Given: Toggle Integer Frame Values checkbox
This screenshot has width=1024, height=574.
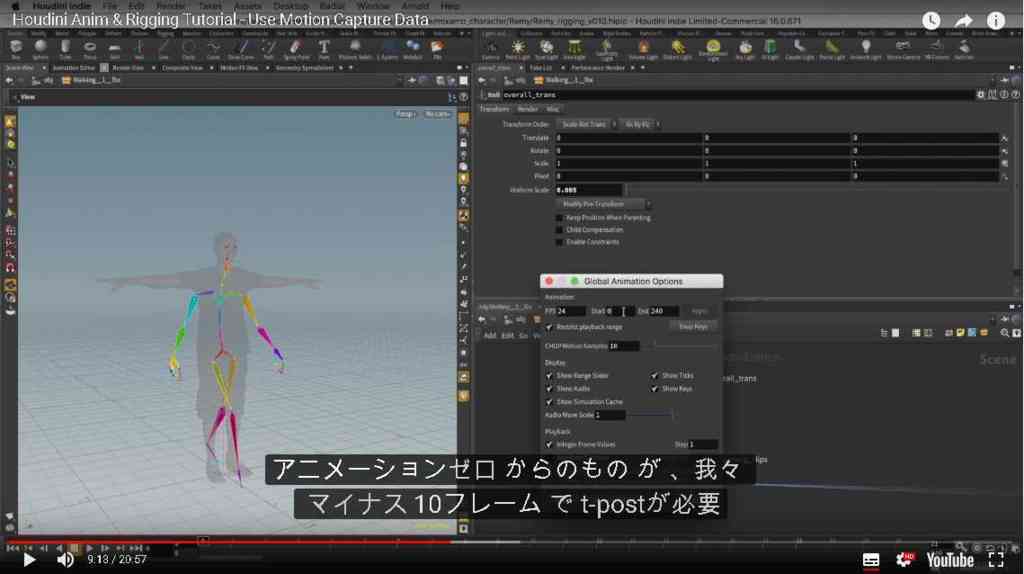Looking at the screenshot, I should [549, 445].
